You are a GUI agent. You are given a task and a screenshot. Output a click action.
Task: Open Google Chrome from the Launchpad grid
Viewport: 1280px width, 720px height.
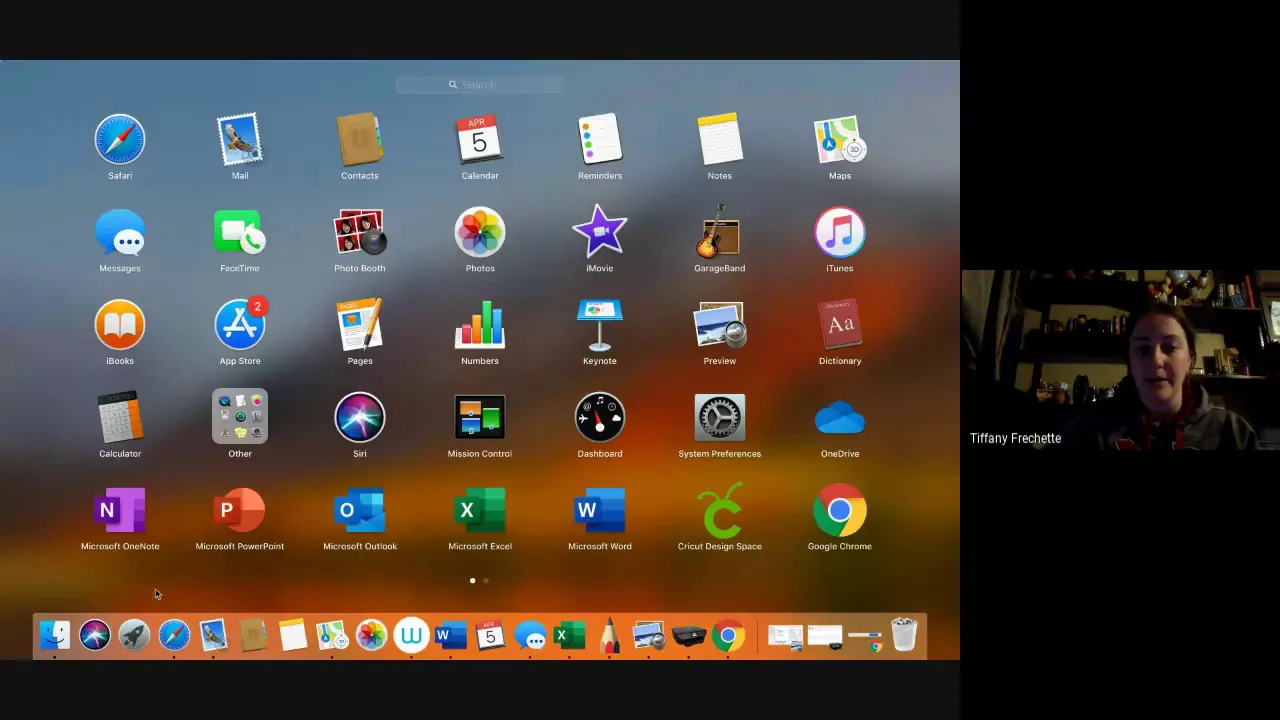[840, 511]
